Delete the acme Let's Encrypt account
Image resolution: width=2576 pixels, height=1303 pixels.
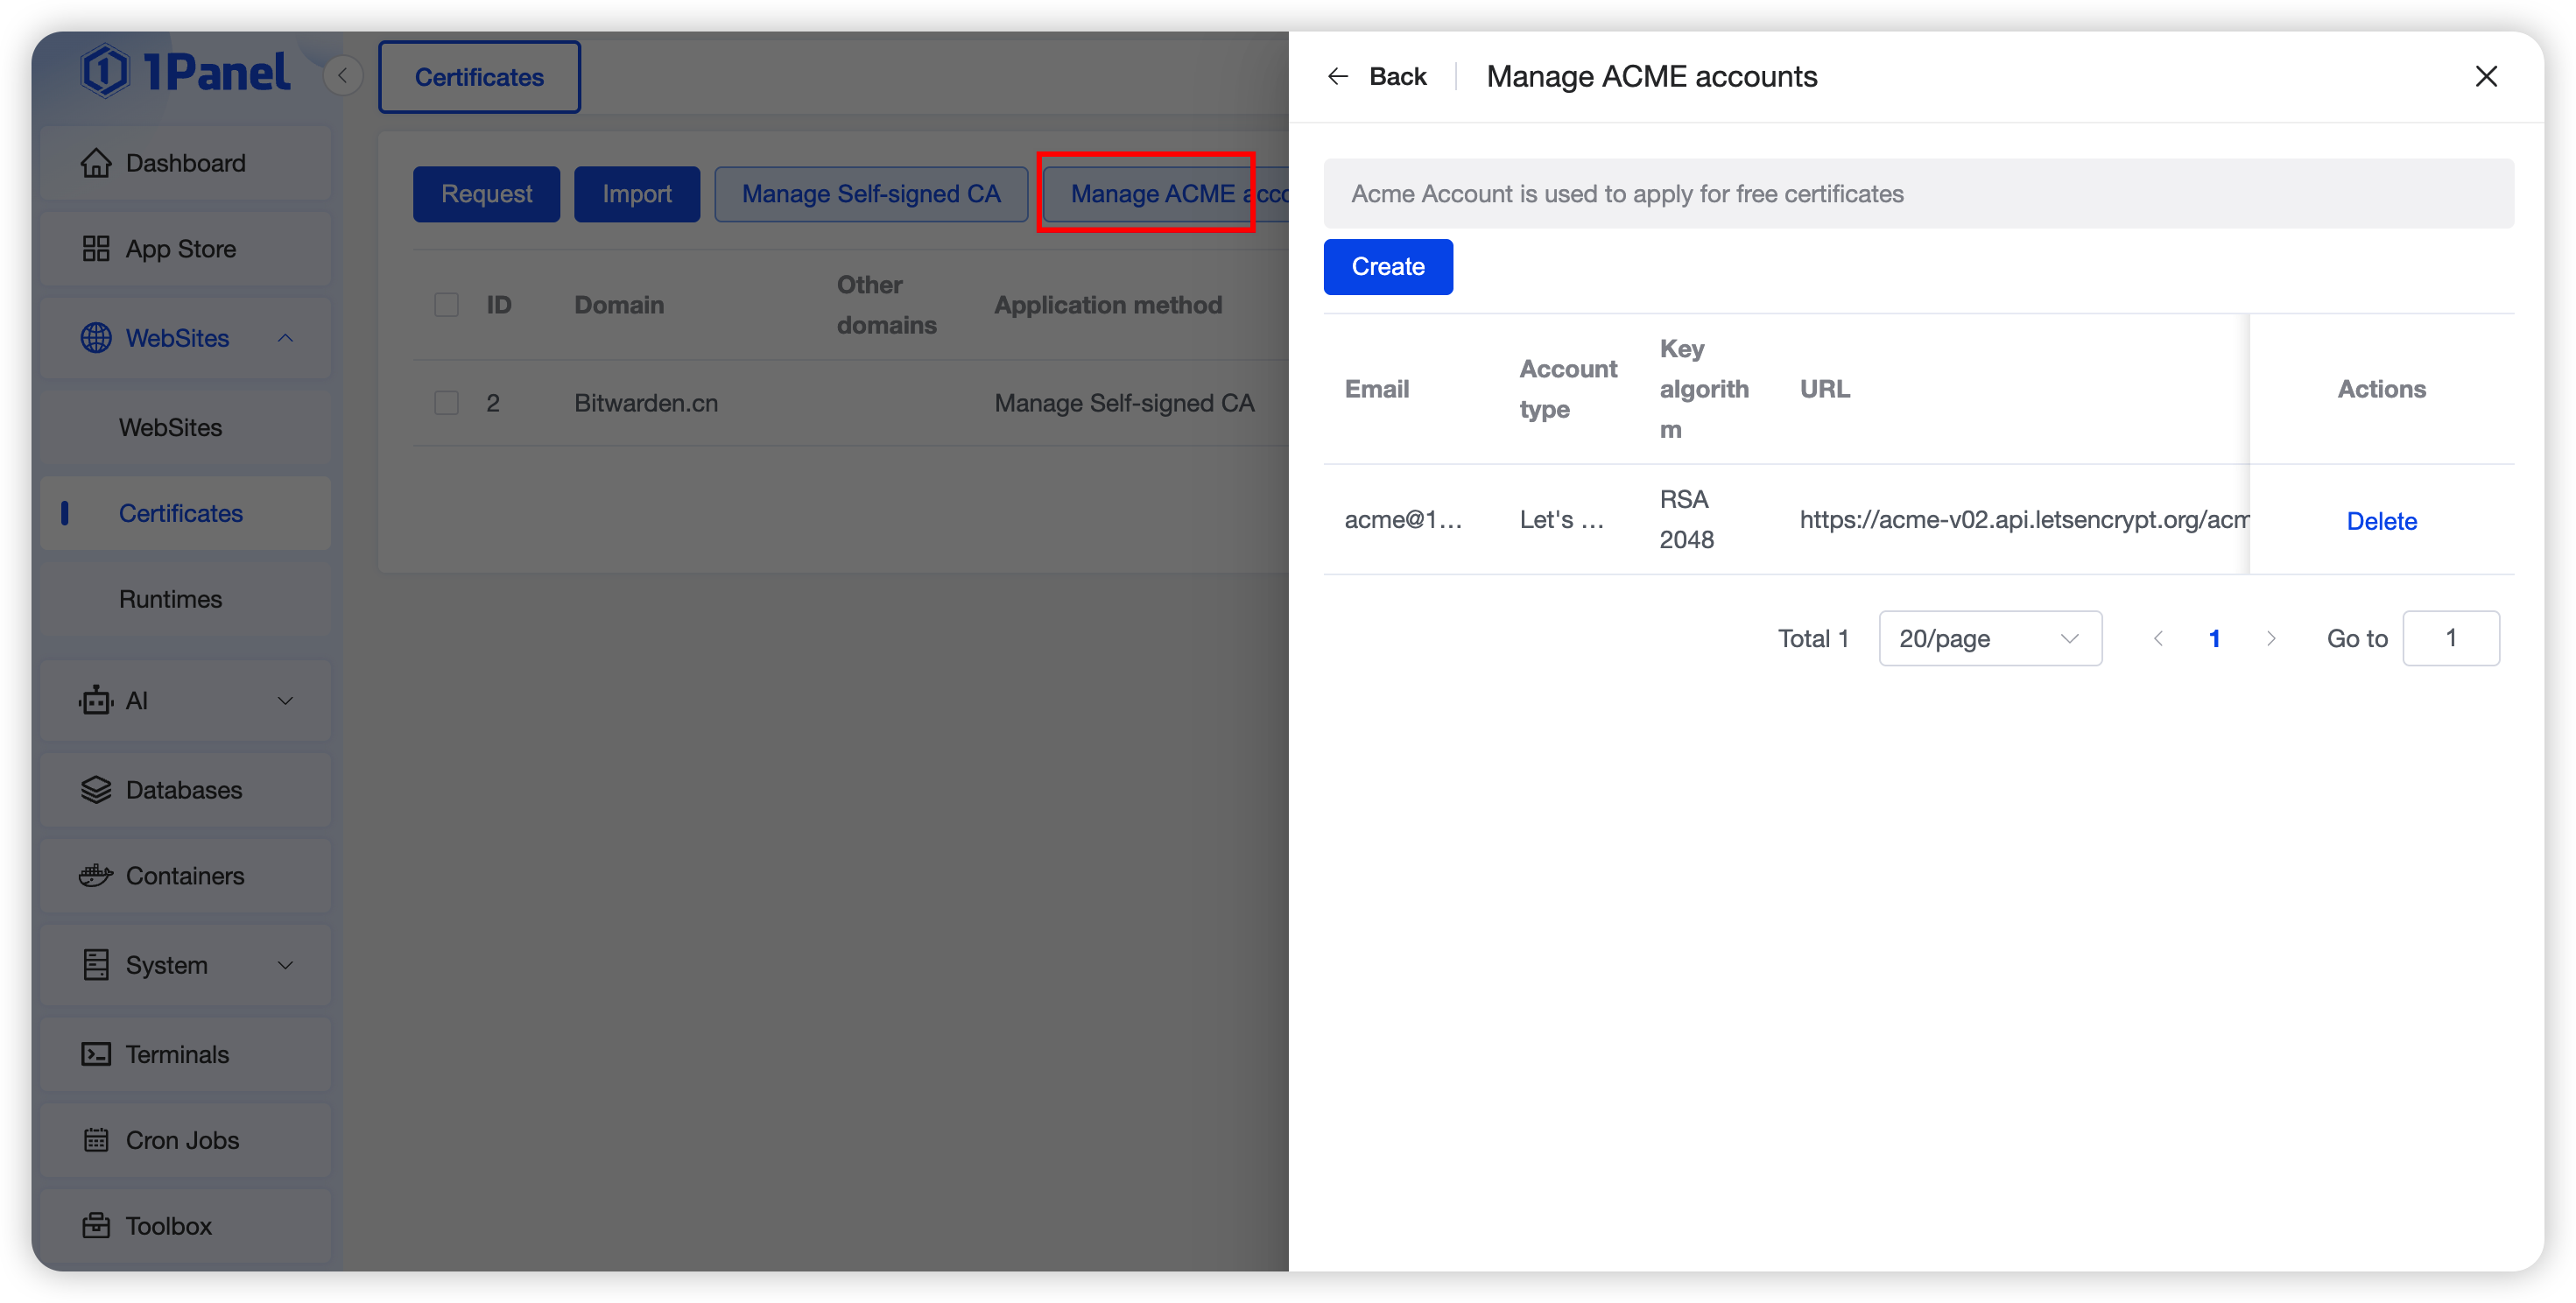(2380, 521)
